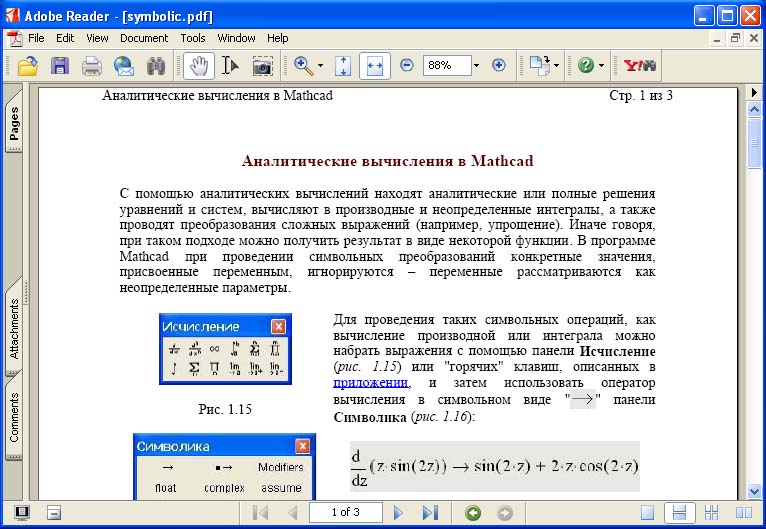Toggle full screen view icon in status bar
The width and height of the screenshot is (766, 529).
tap(21, 513)
